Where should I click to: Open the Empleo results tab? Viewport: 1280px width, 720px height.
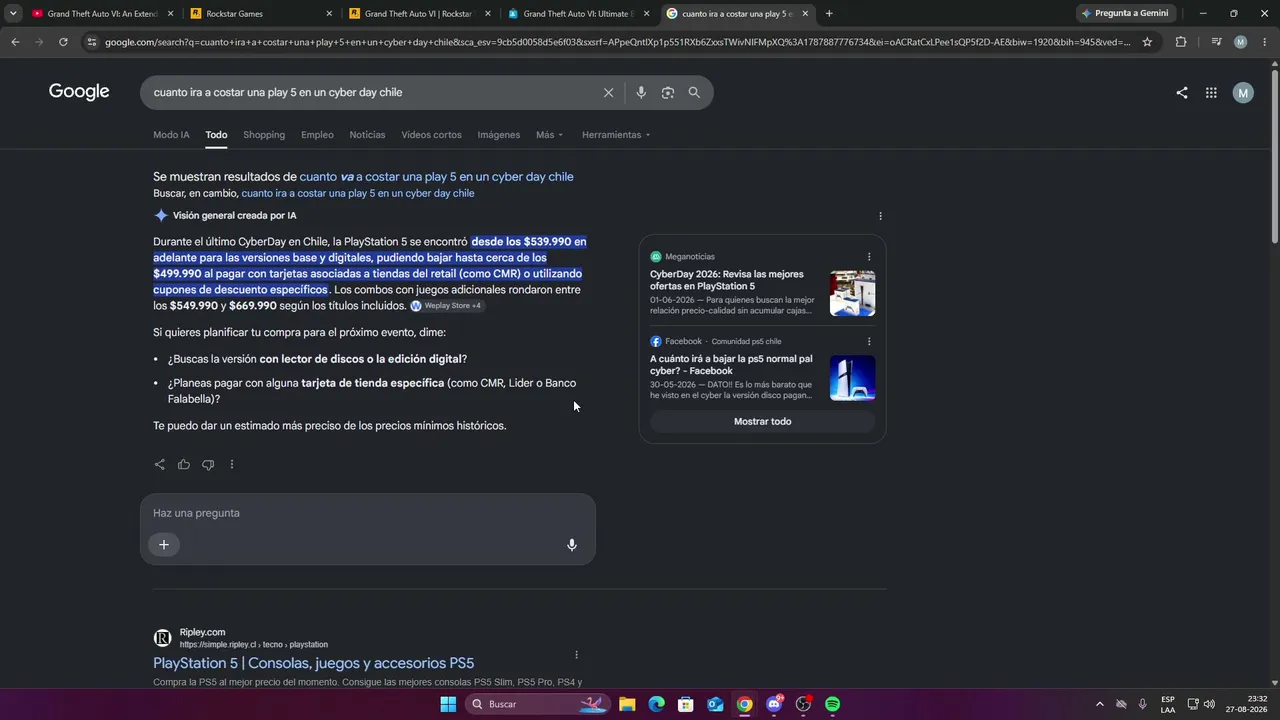(317, 135)
